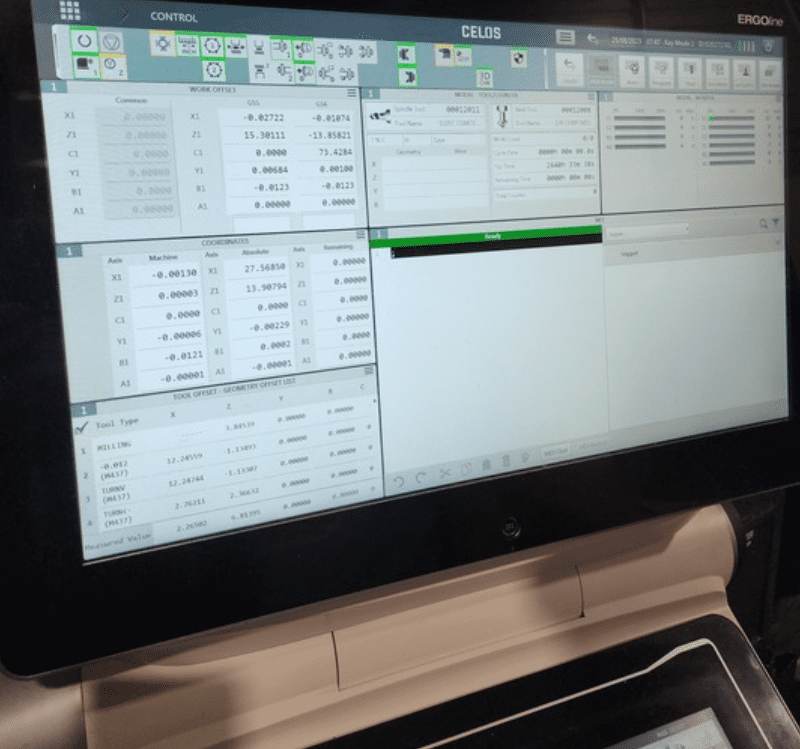Toggle the INCH unit mode button
This screenshot has height=749, width=800.
point(187,43)
